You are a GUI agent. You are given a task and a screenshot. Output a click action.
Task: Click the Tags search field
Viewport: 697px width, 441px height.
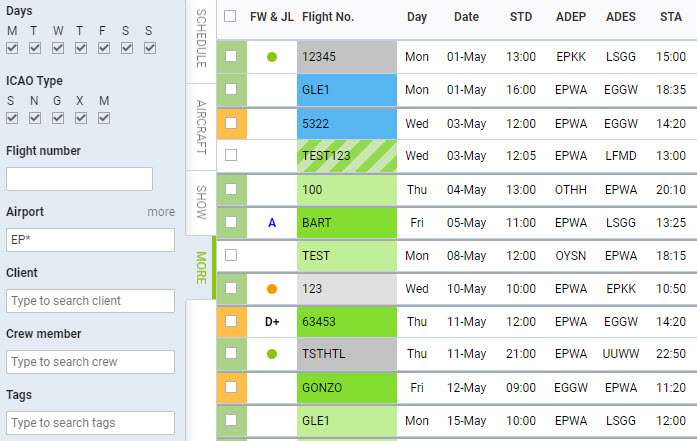pyautogui.click(x=90, y=423)
